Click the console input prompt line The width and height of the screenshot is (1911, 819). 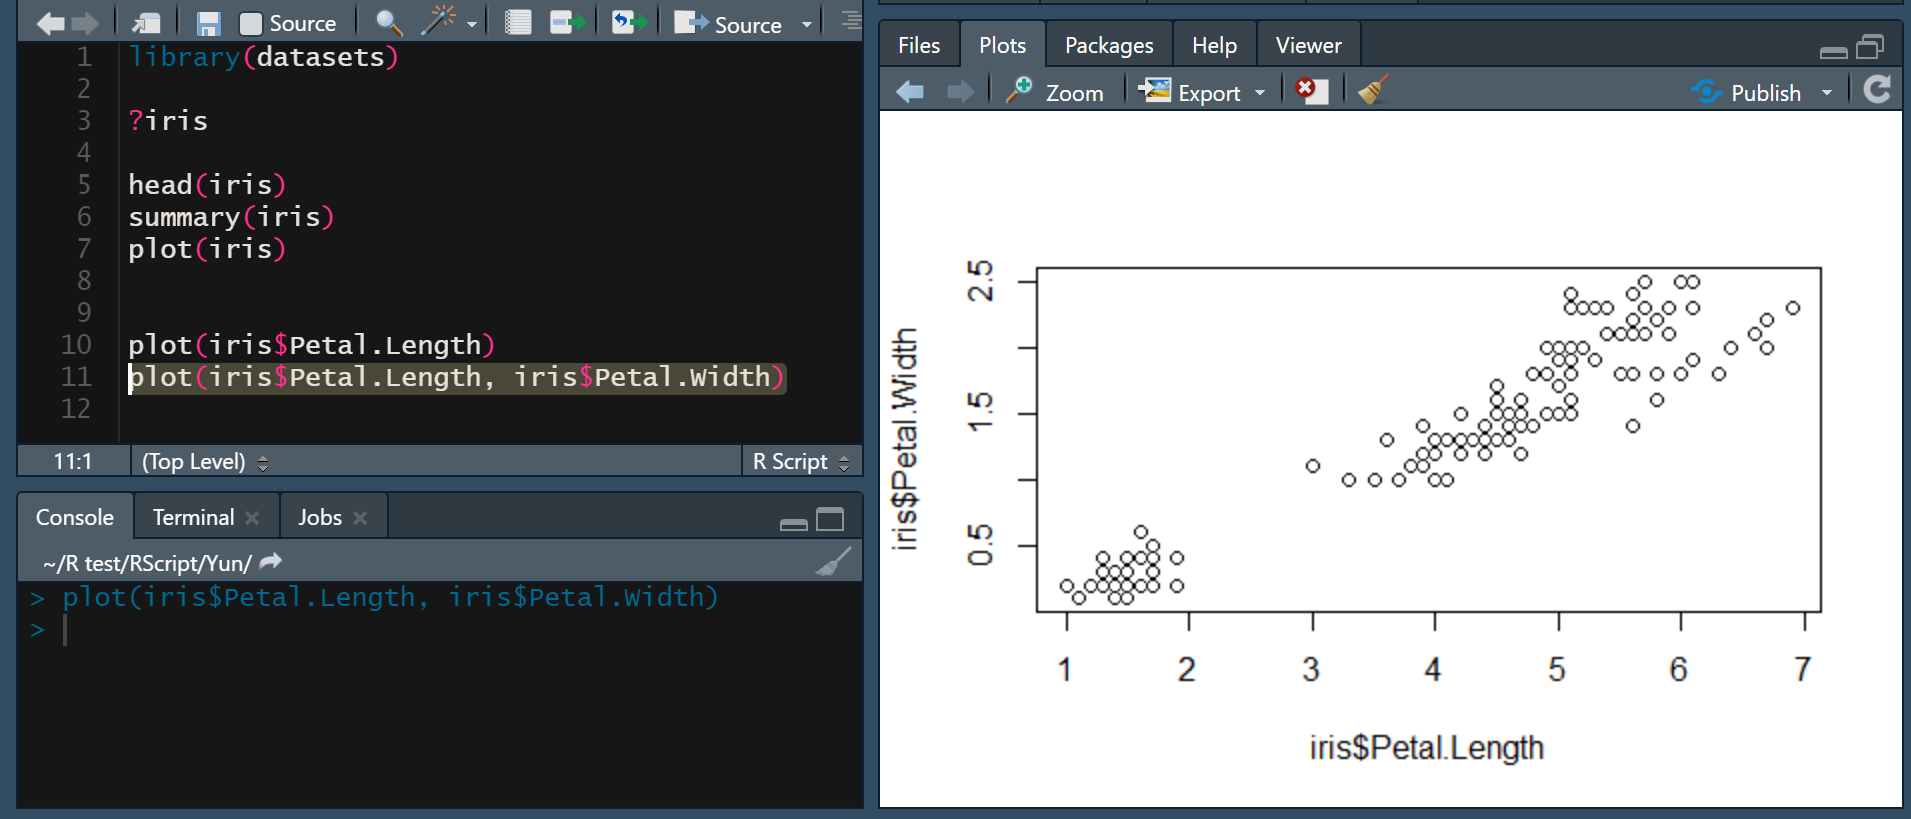coord(440,630)
